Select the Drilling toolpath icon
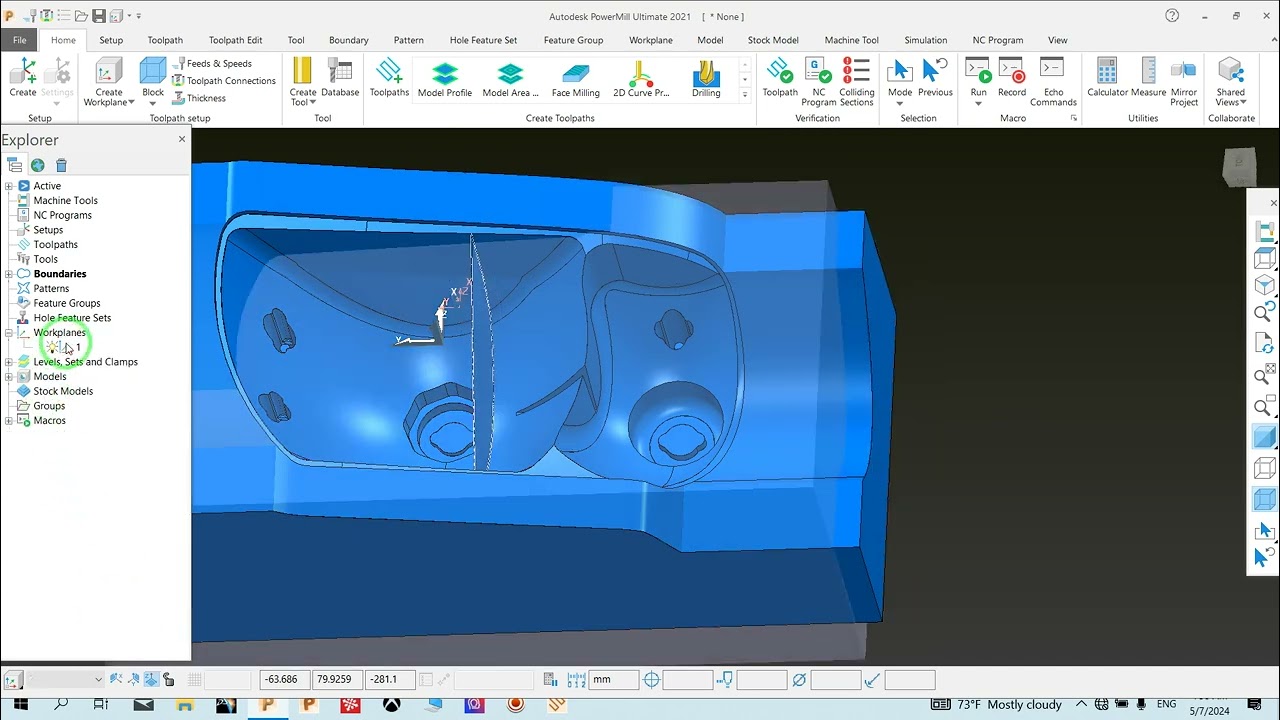Image resolution: width=1280 pixels, height=720 pixels. pyautogui.click(x=706, y=78)
